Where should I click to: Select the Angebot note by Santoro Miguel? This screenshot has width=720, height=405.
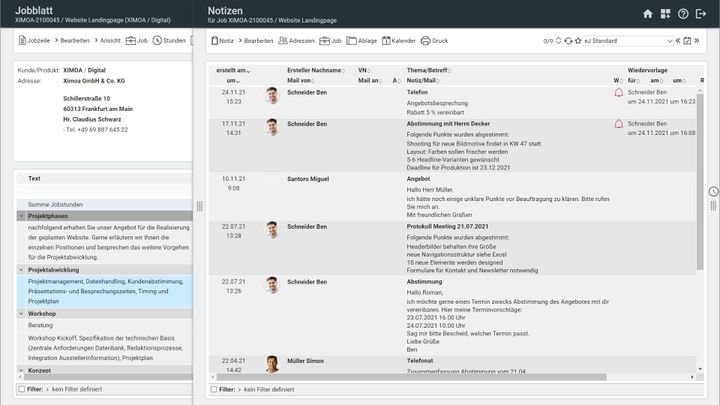click(453, 197)
